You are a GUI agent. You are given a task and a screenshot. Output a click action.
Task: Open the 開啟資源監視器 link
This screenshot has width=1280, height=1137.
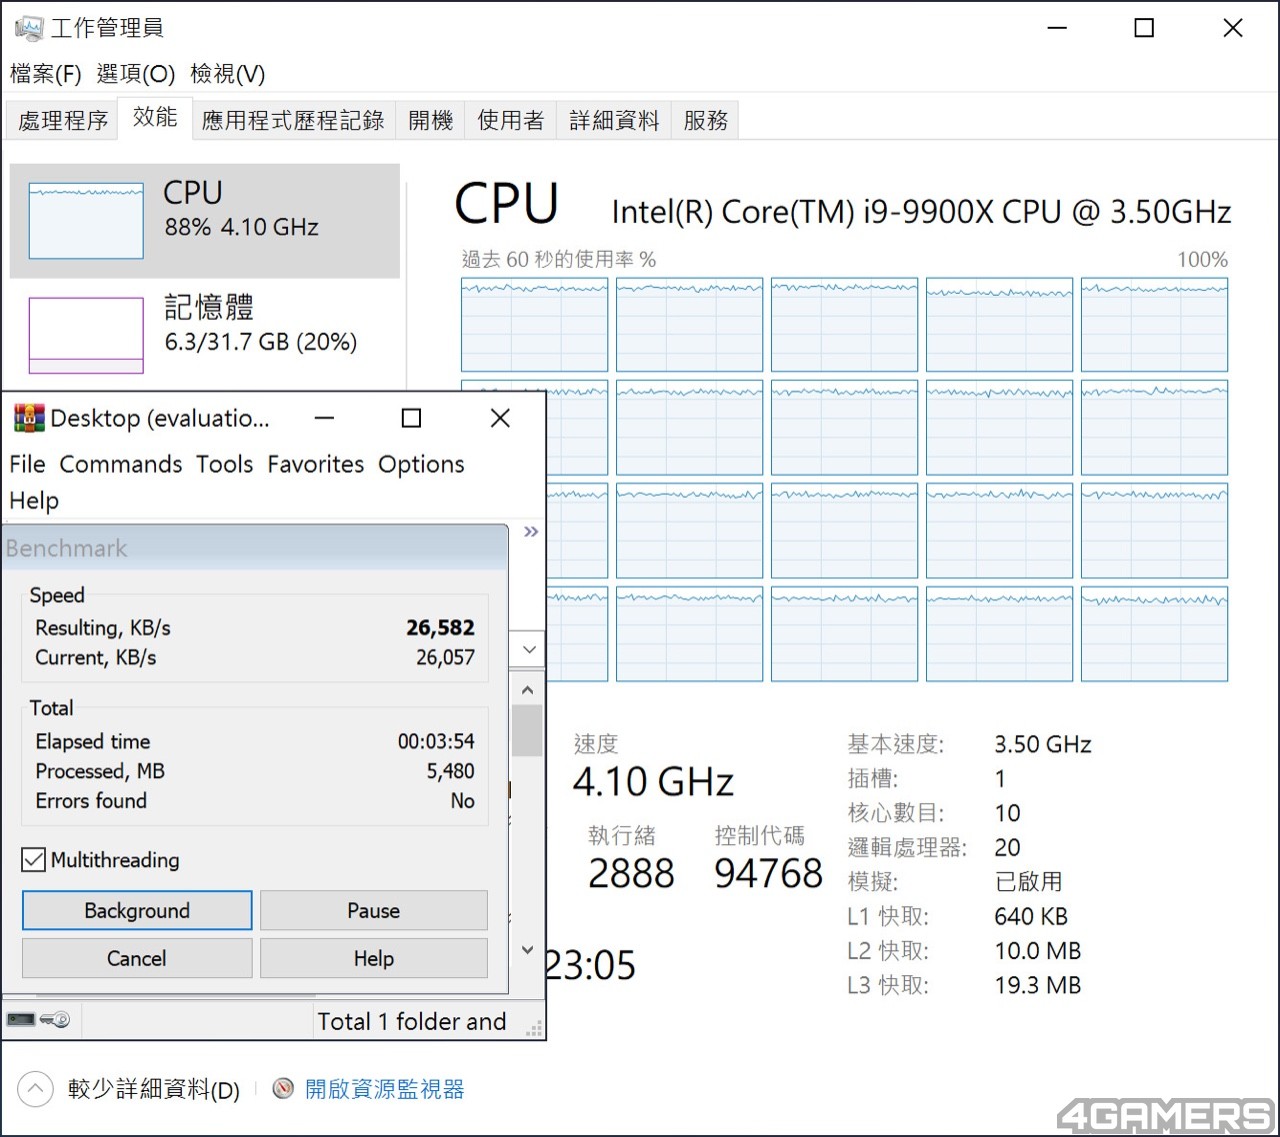click(385, 1089)
